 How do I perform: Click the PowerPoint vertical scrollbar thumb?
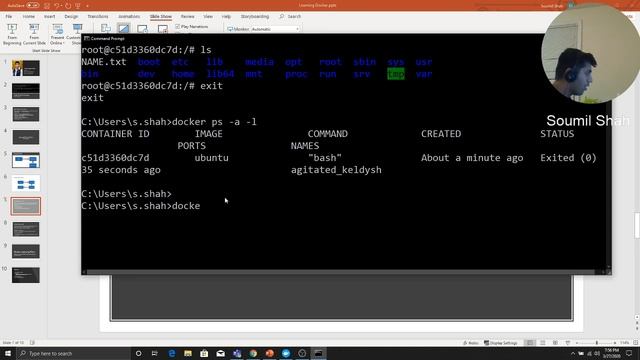637,226
